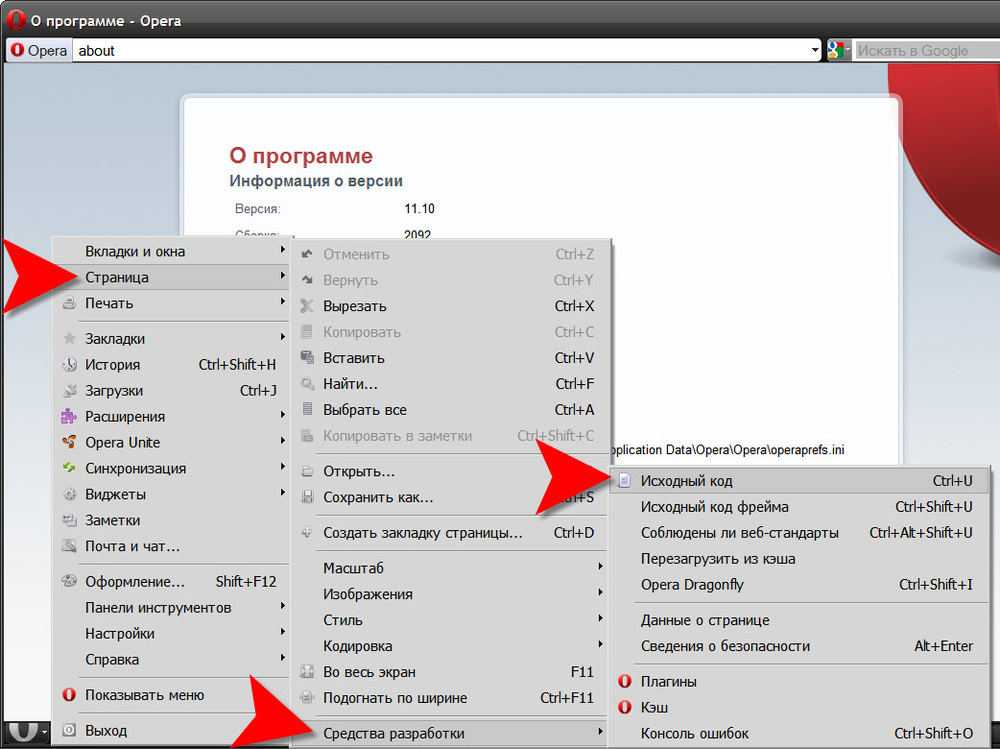Expand the Настройки submenu arrow
1000x749 pixels.
282,632
